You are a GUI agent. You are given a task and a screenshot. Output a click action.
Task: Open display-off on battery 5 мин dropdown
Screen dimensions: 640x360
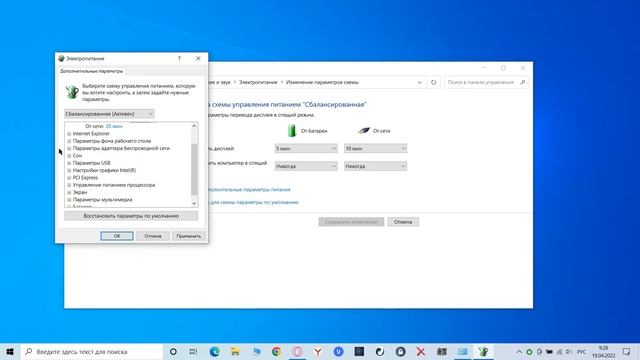click(306, 149)
